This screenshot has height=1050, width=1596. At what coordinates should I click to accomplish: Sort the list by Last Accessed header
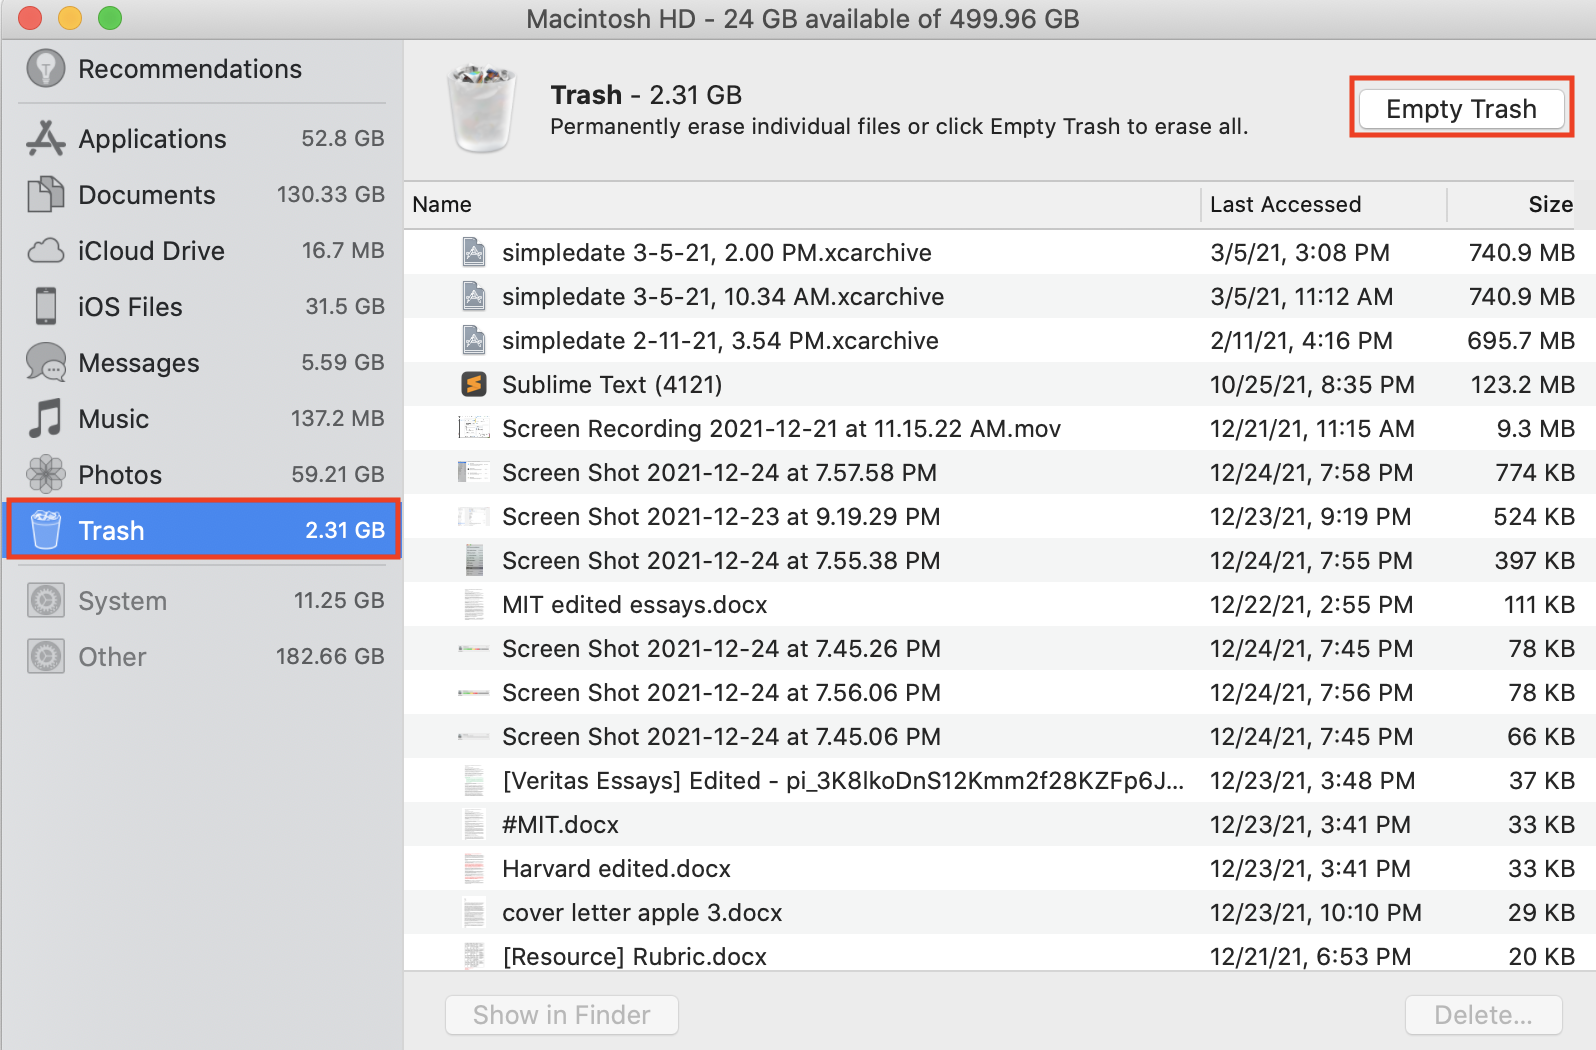[1323, 204]
